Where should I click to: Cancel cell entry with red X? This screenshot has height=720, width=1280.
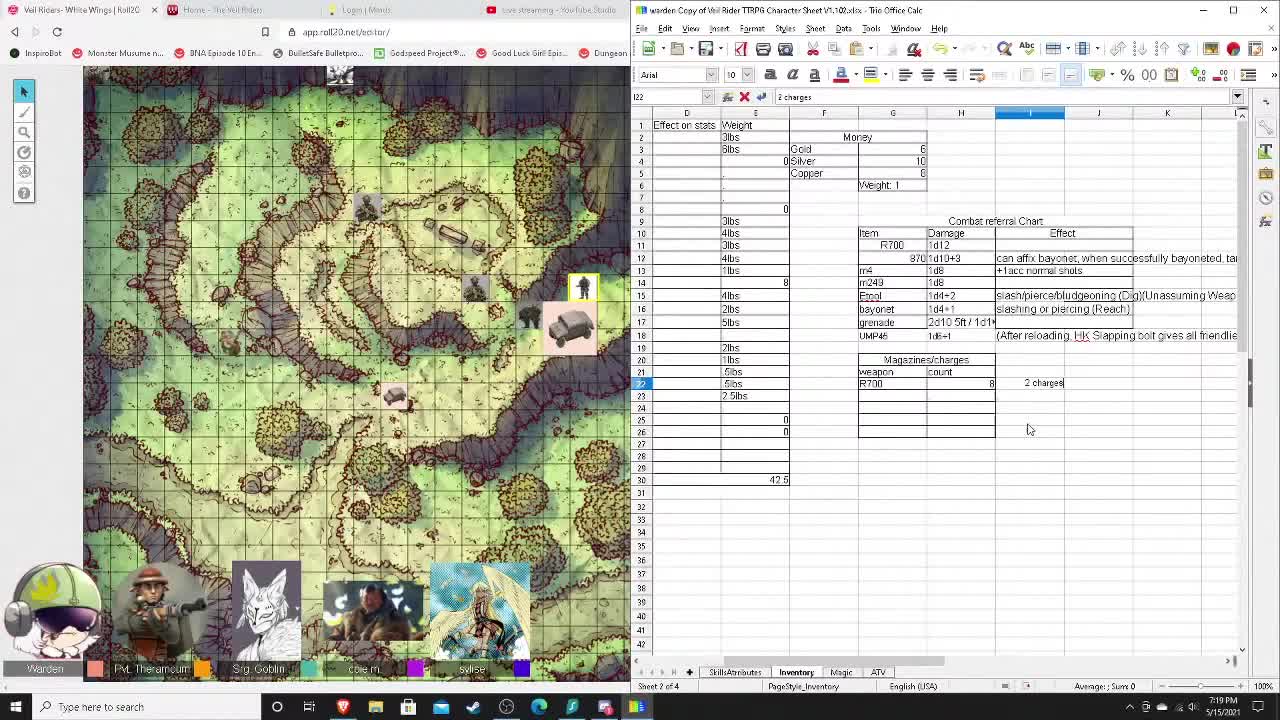click(744, 97)
